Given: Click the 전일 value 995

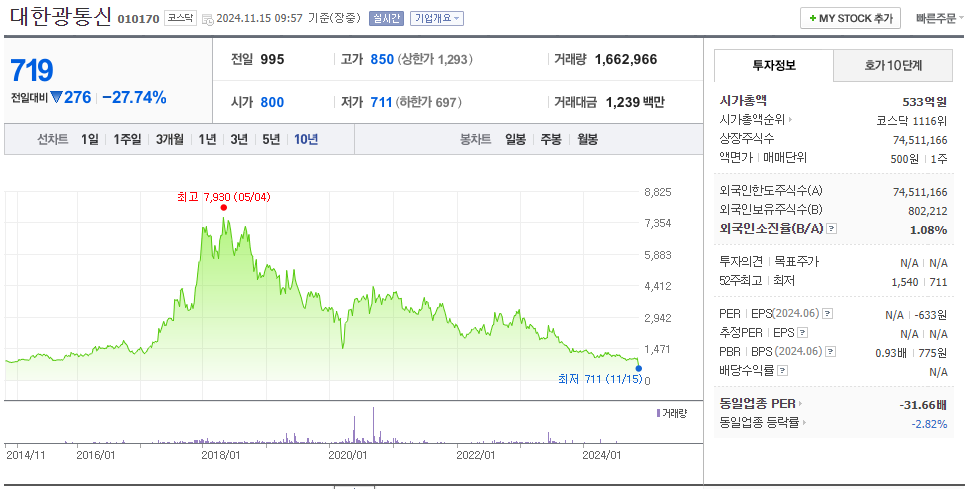Looking at the screenshot, I should (272, 59).
